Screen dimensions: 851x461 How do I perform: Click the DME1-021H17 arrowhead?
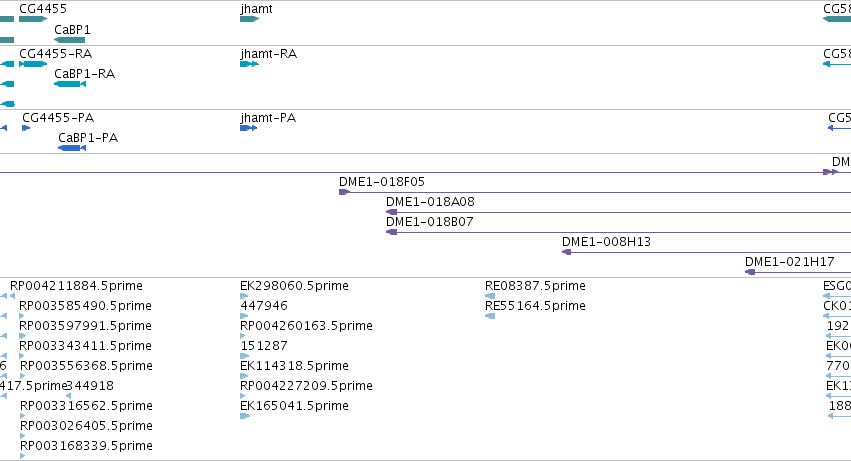pos(750,273)
